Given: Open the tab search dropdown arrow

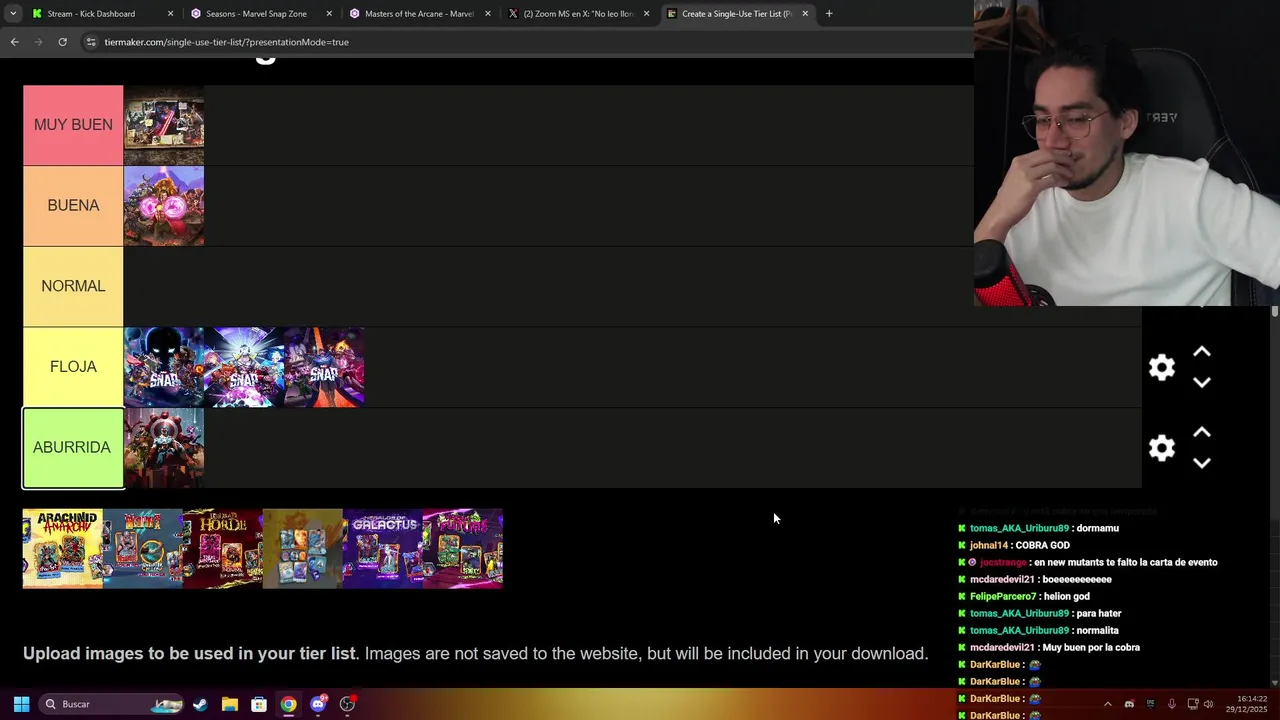Looking at the screenshot, I should coord(12,14).
